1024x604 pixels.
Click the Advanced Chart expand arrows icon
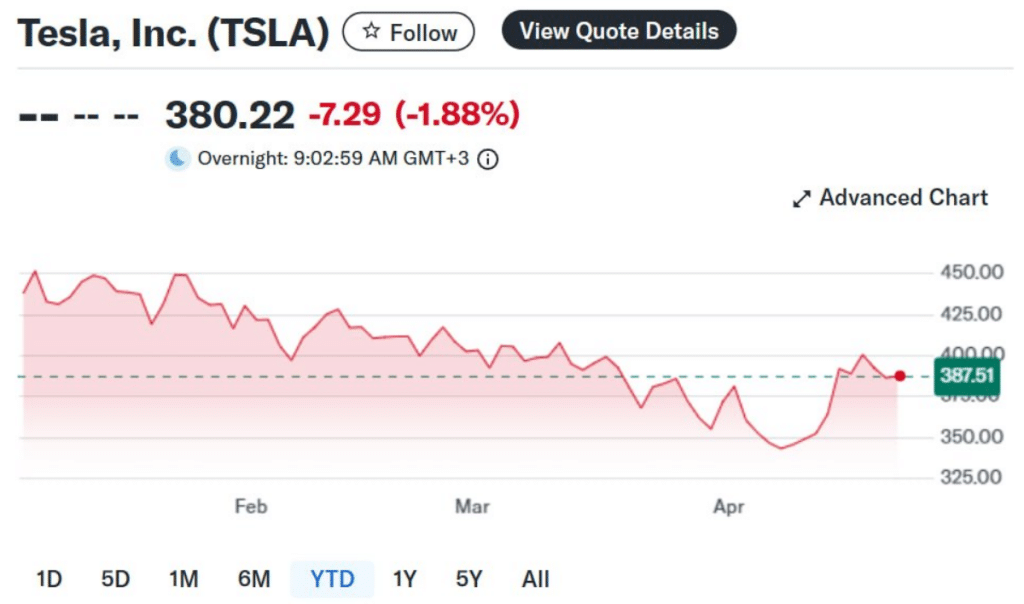tap(800, 198)
